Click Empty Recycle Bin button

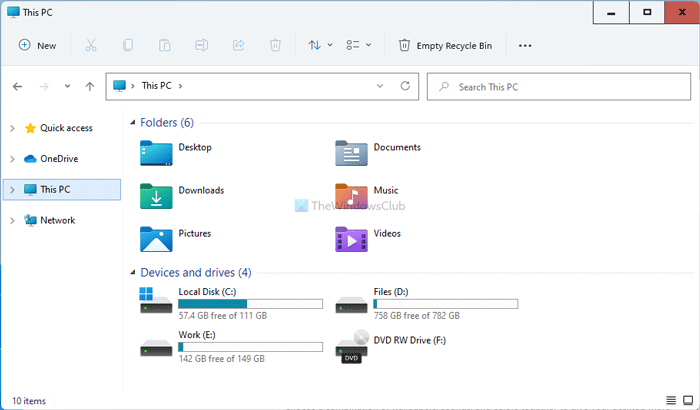(446, 45)
